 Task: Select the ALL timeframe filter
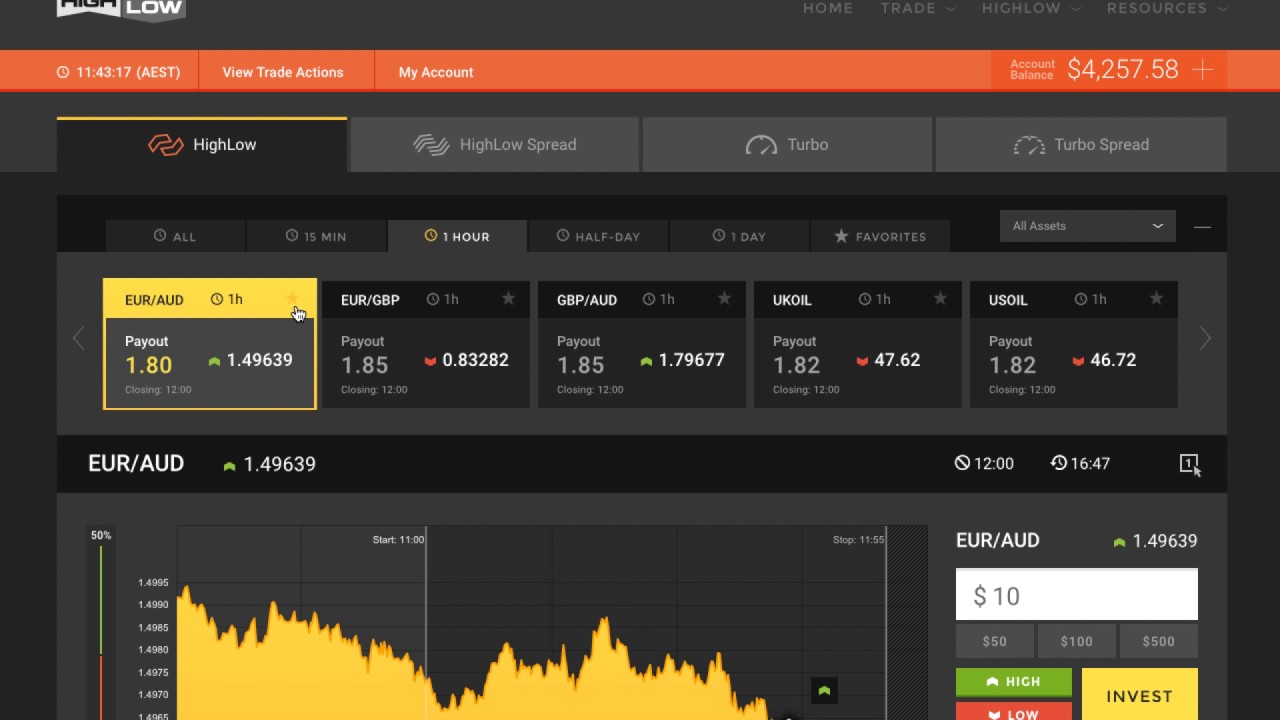[x=175, y=236]
